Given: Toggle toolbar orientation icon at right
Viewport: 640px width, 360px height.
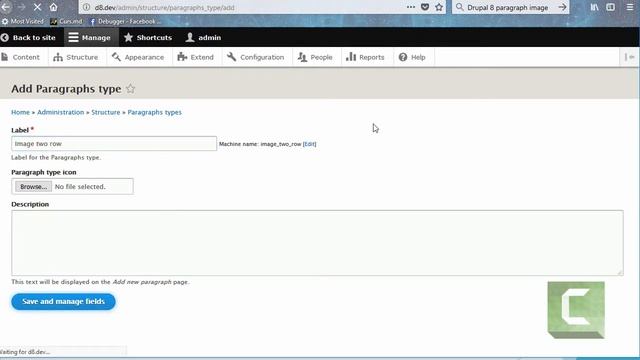Looking at the screenshot, I should [x=629, y=57].
